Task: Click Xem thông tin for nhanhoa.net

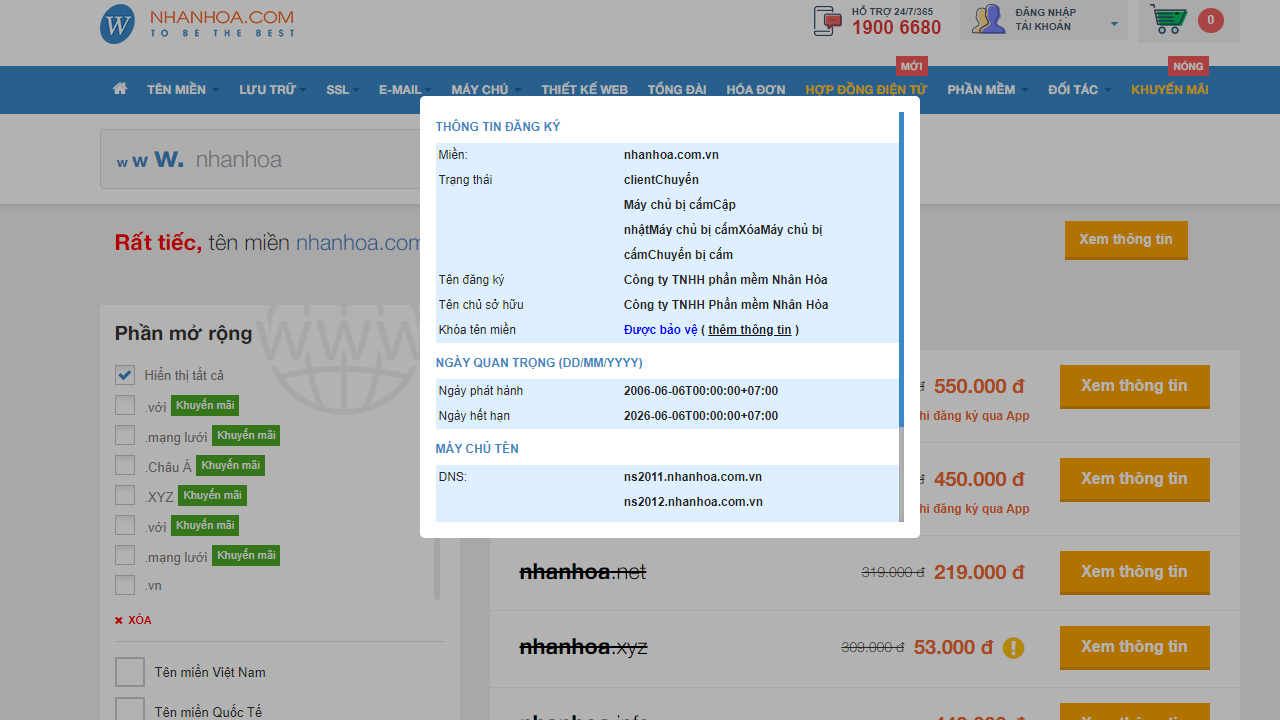Action: click(1135, 572)
